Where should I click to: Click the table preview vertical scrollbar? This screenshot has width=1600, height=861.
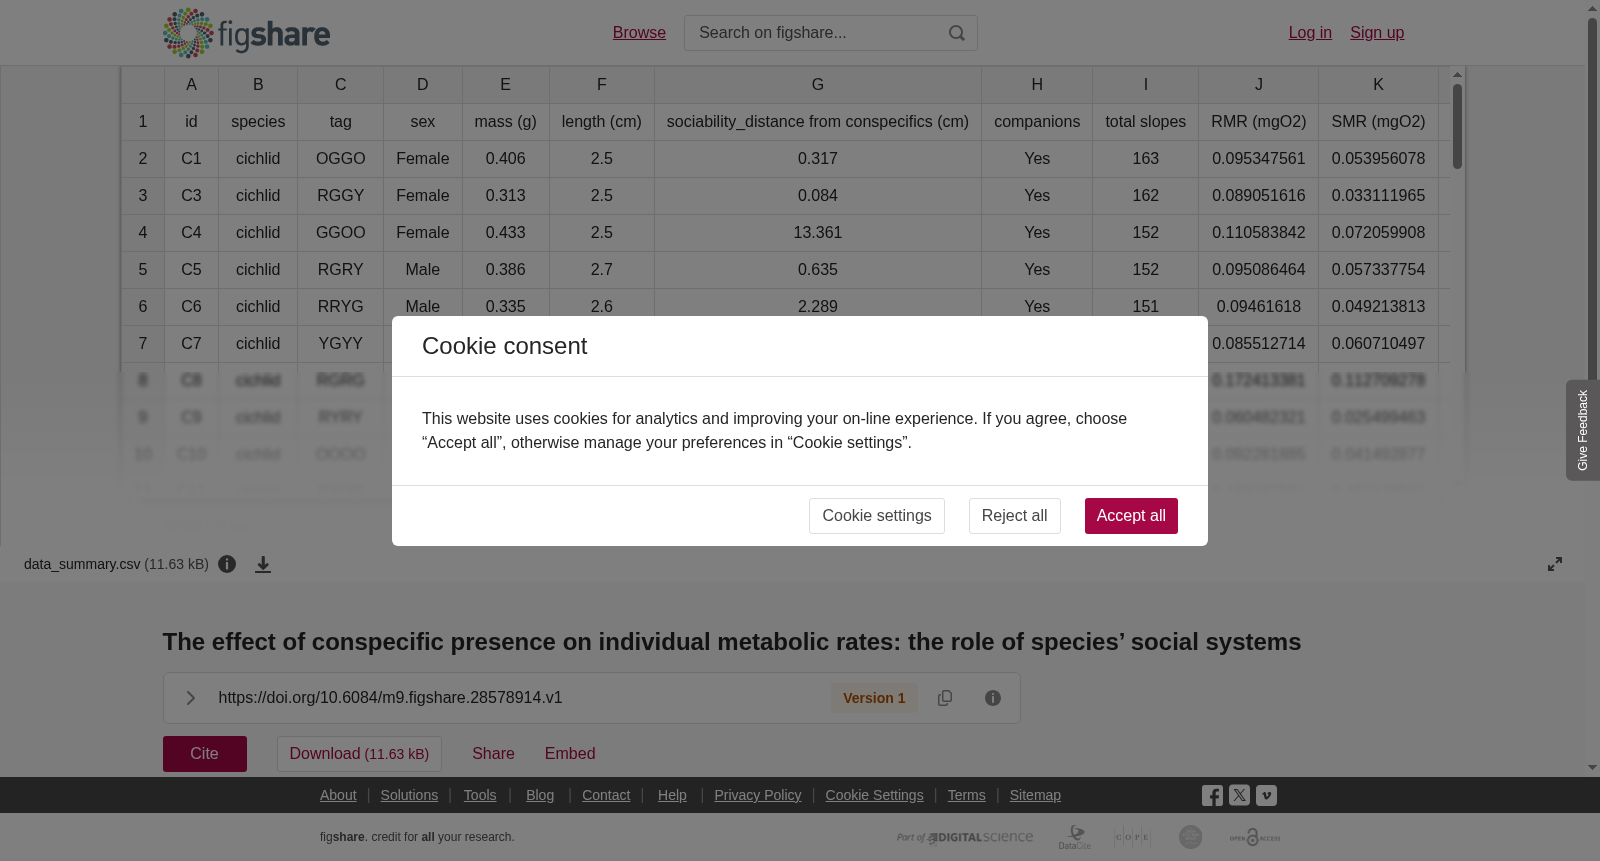coord(1457,125)
